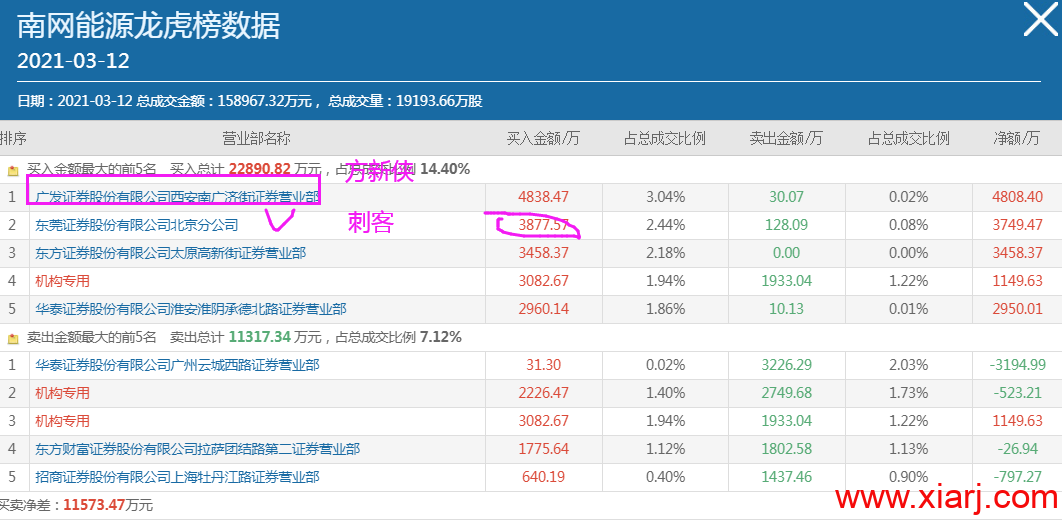The image size is (1062, 520).
Task: Open 广发证券西安南广济街证券营业部 link
Action: 177,198
